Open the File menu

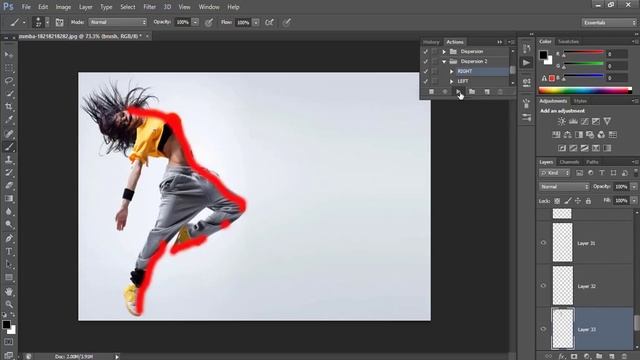point(26,7)
